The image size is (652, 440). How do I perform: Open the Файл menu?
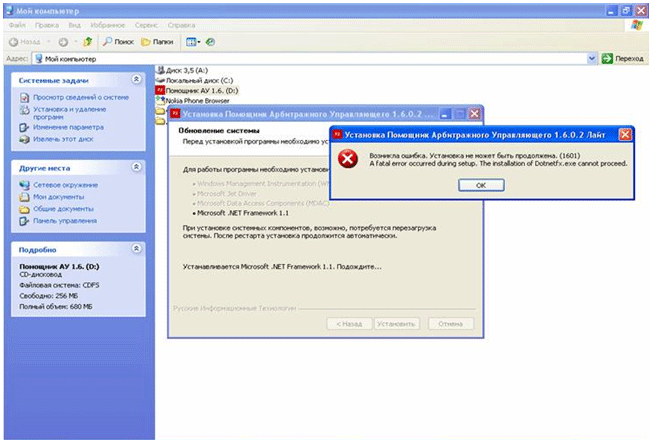tap(17, 25)
